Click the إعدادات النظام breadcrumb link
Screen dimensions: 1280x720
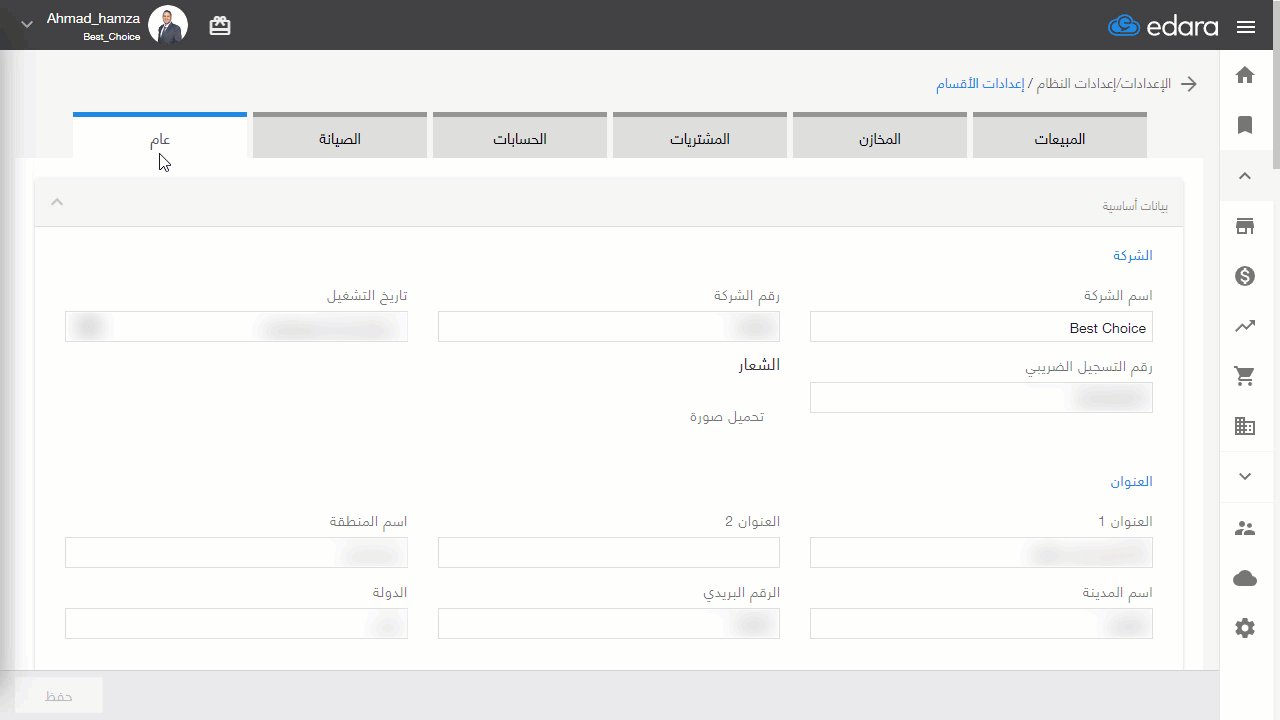tap(1077, 84)
